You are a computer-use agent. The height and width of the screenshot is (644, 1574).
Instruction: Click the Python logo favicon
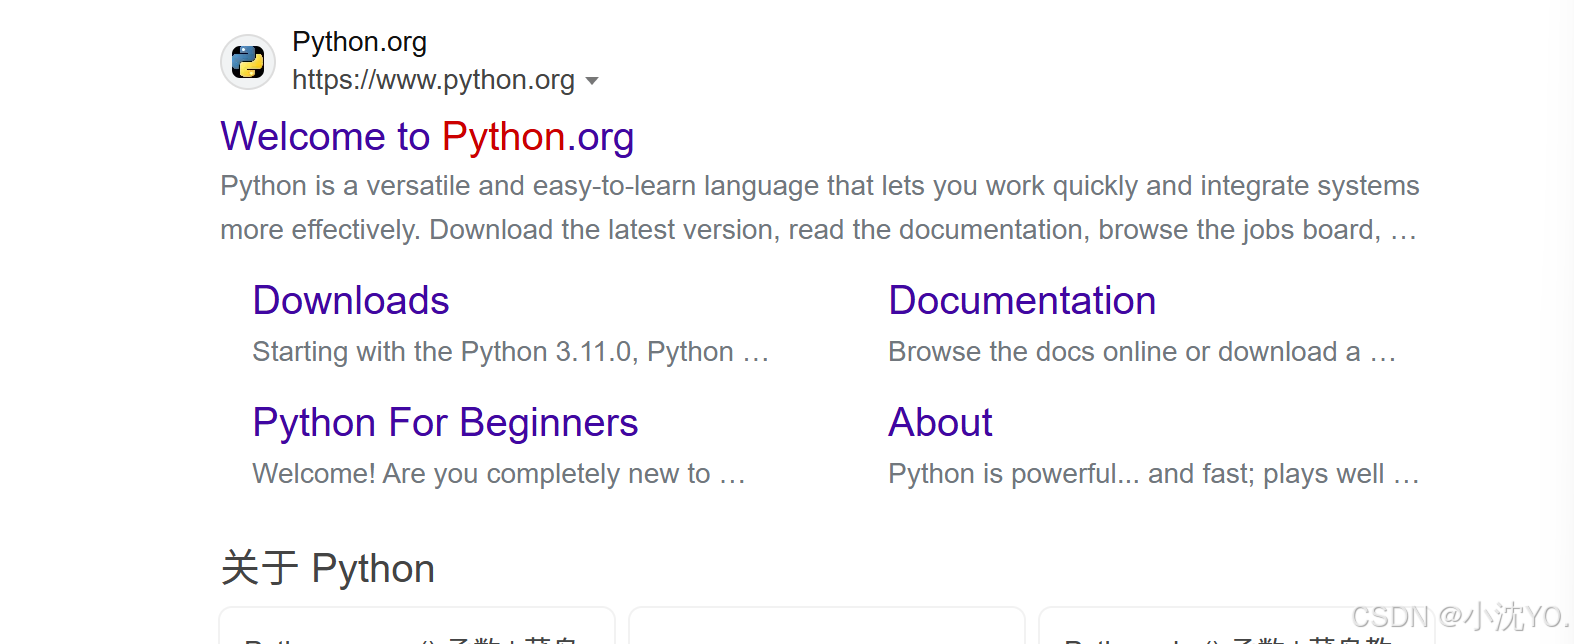click(248, 62)
